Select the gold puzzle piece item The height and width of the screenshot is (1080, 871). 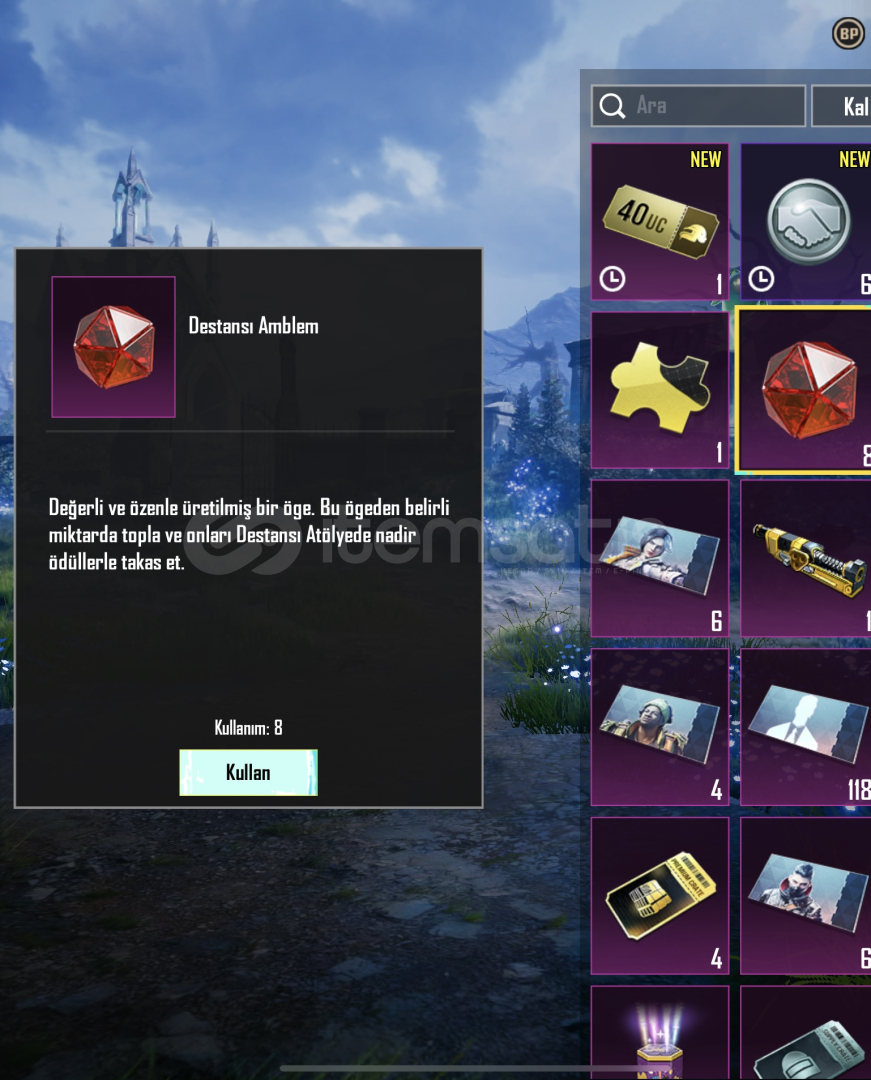pos(660,390)
